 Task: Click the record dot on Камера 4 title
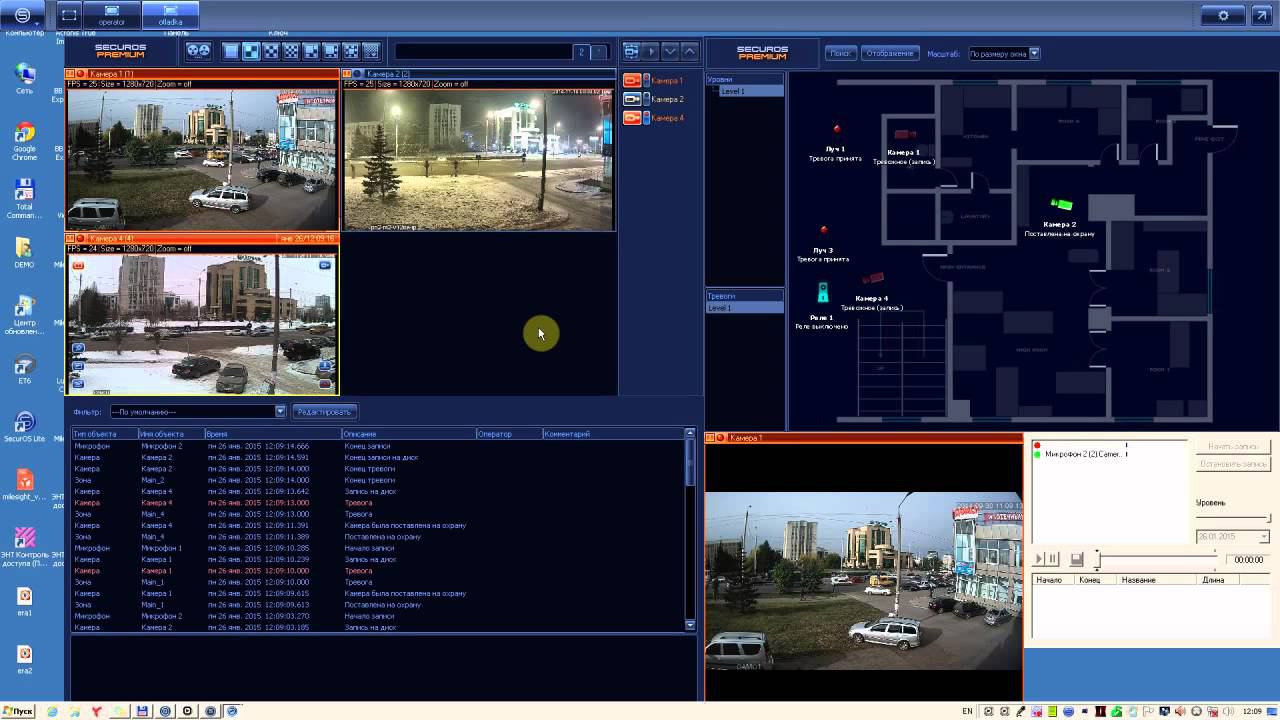[x=81, y=238]
